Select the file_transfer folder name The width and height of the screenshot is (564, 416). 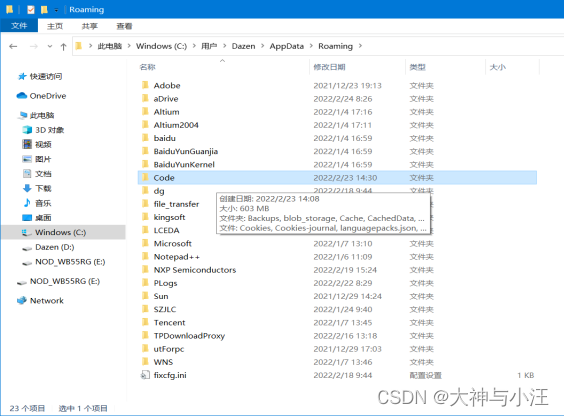pos(176,204)
